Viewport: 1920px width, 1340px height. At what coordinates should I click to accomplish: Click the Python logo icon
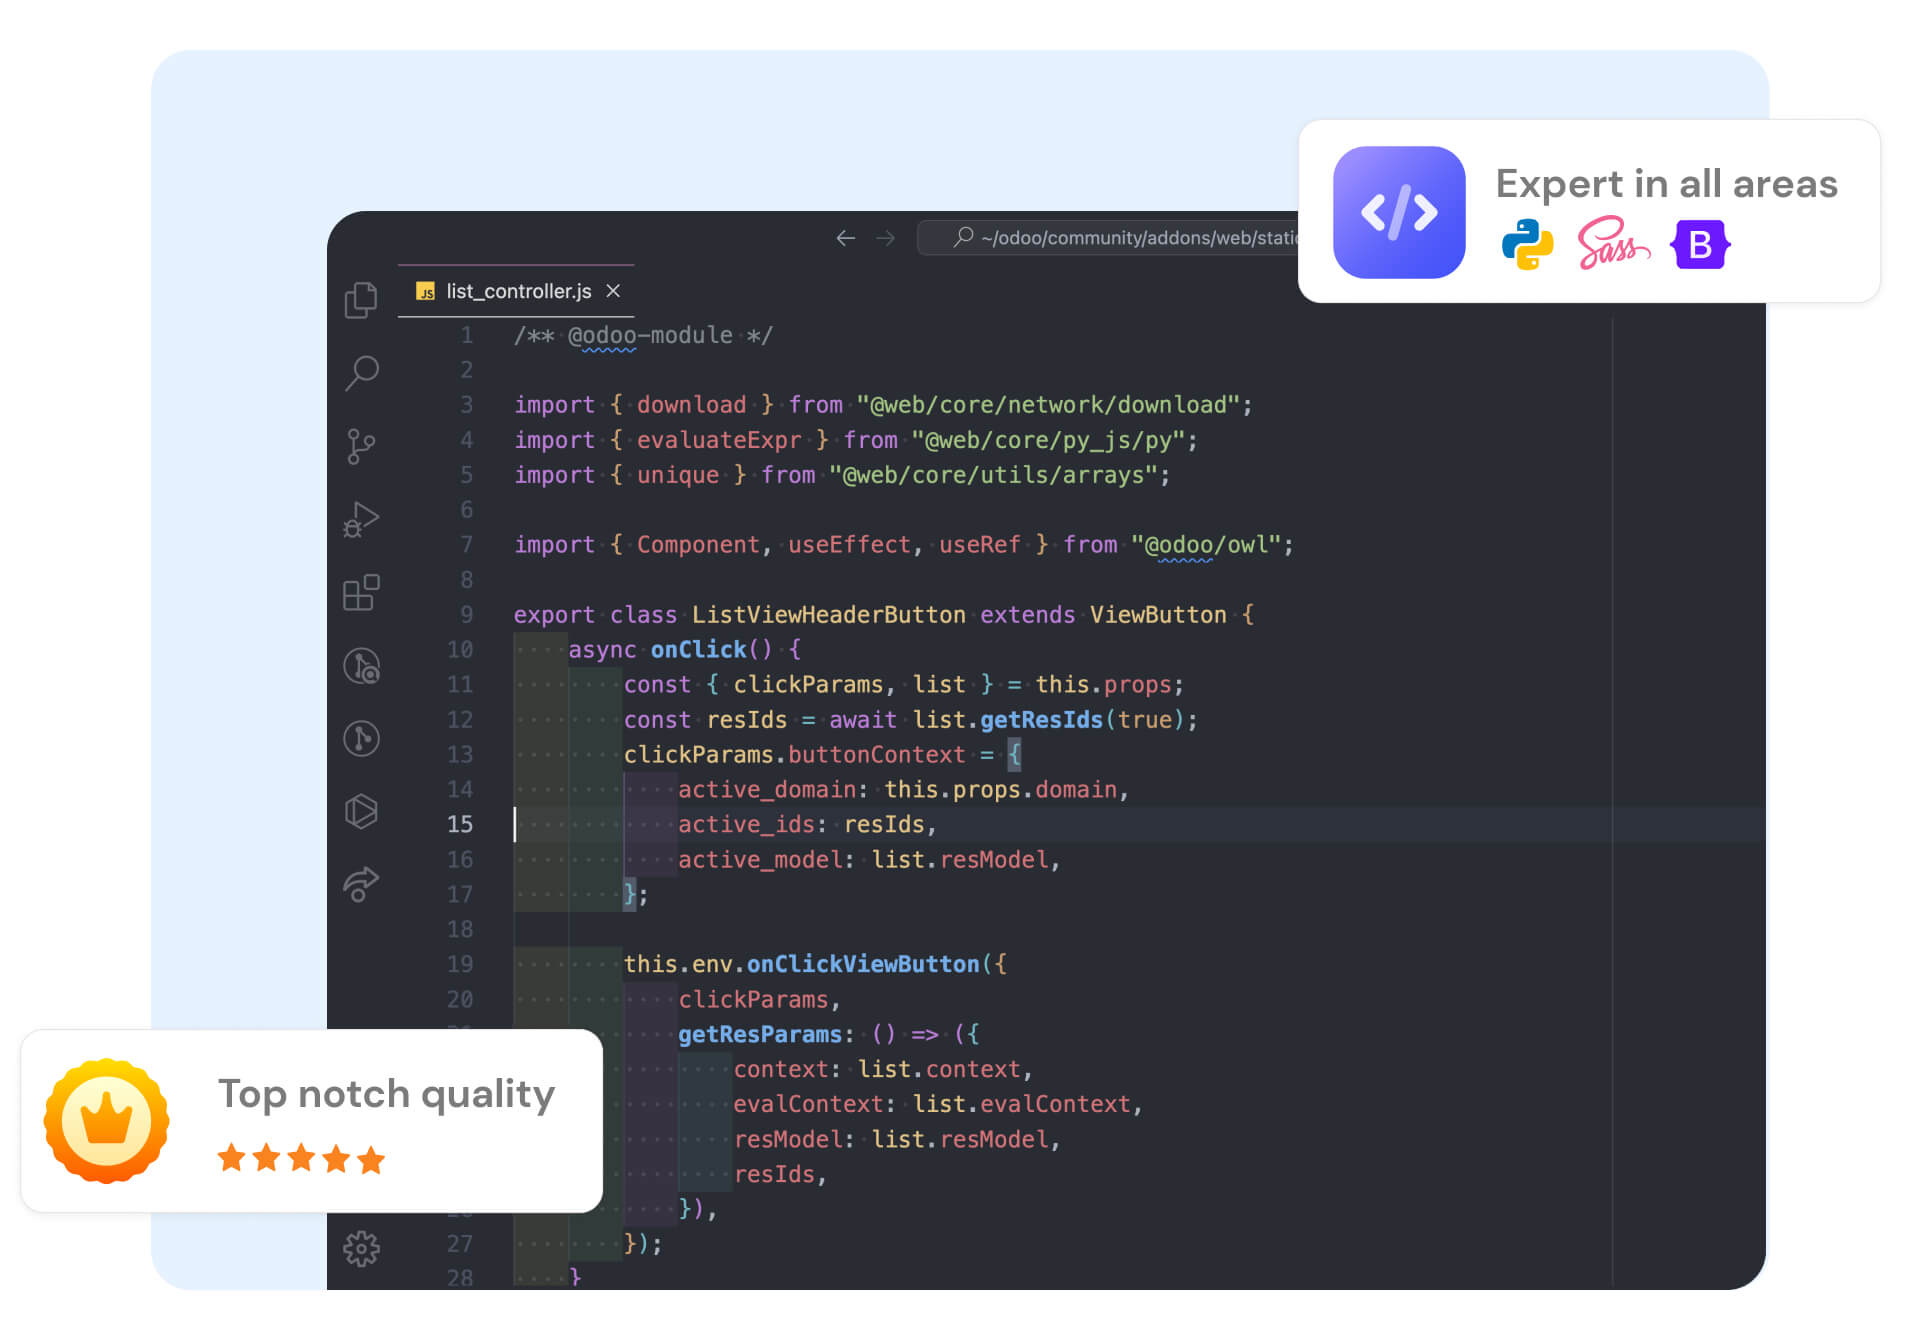[x=1527, y=245]
